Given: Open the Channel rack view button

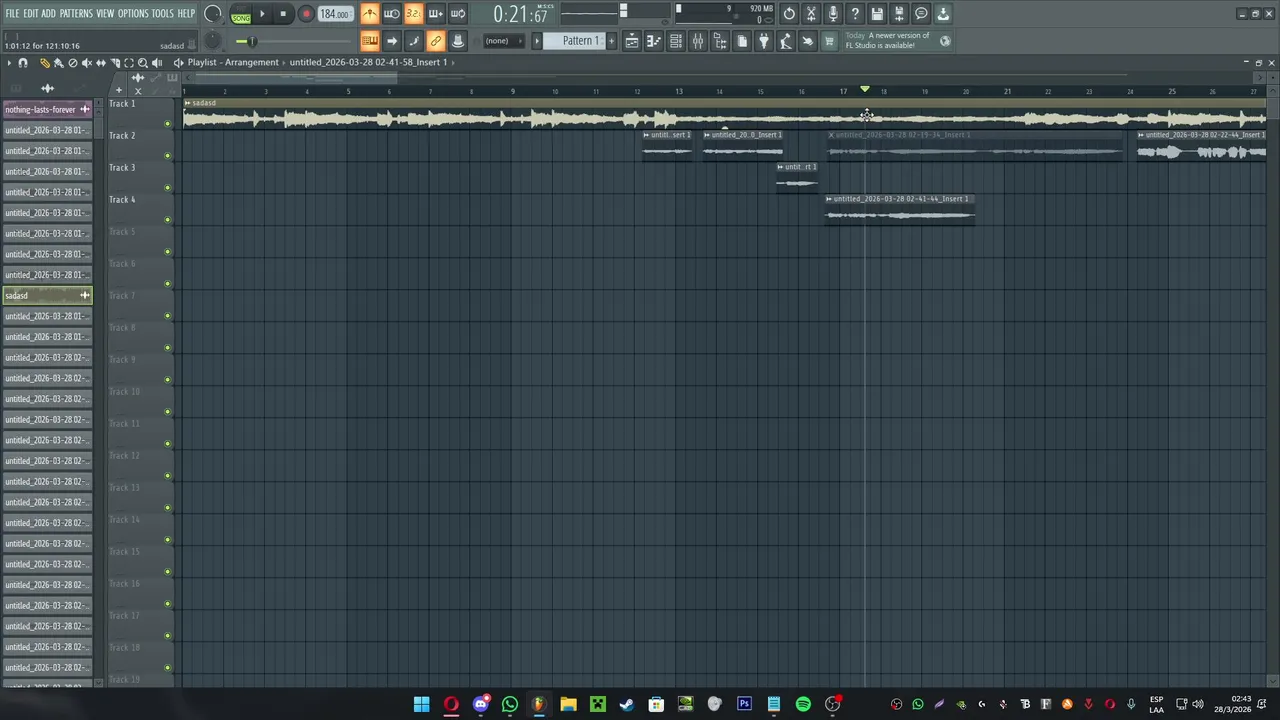Looking at the screenshot, I should coord(675,41).
